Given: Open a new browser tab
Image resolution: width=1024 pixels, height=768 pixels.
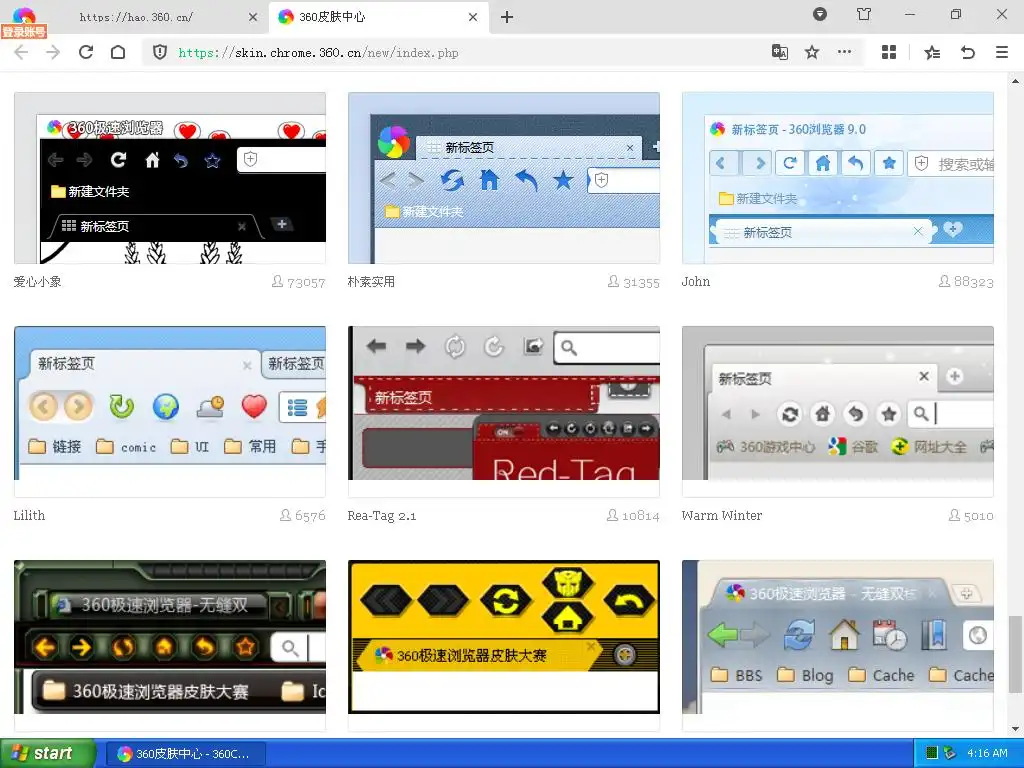Looking at the screenshot, I should click(x=507, y=17).
